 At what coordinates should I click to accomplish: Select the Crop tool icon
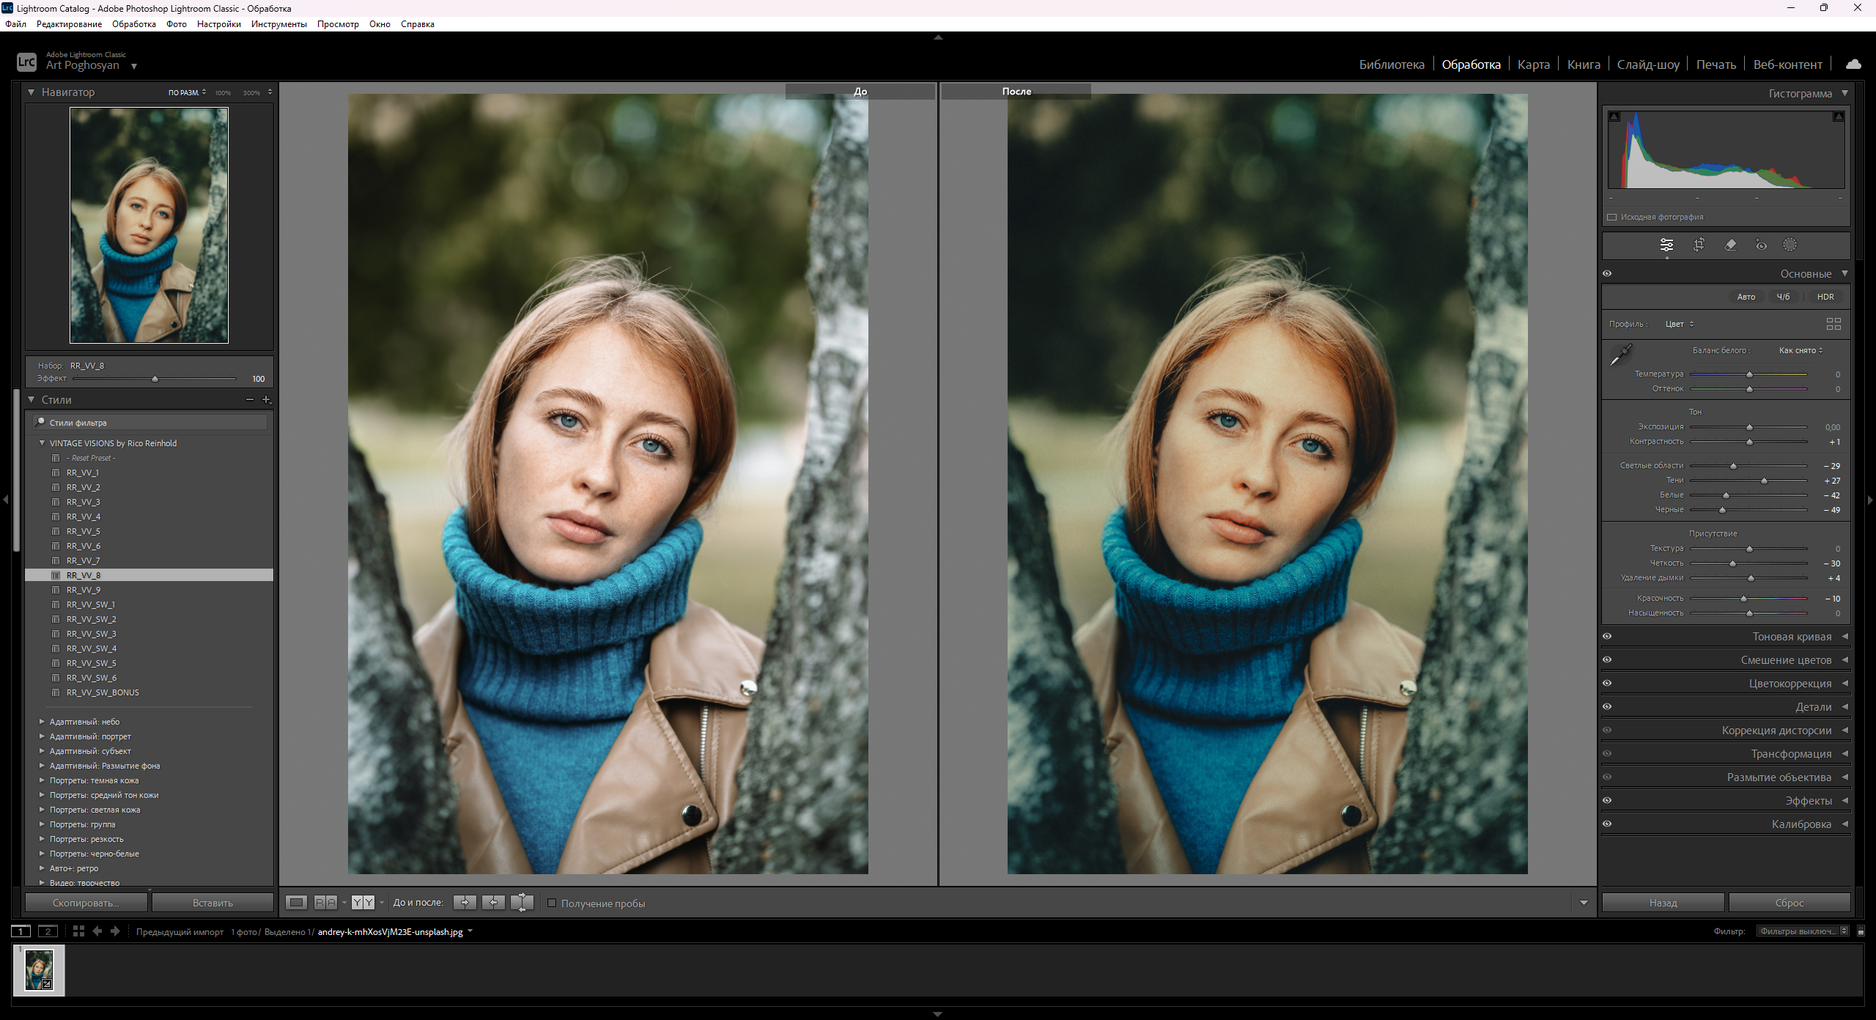1698,245
